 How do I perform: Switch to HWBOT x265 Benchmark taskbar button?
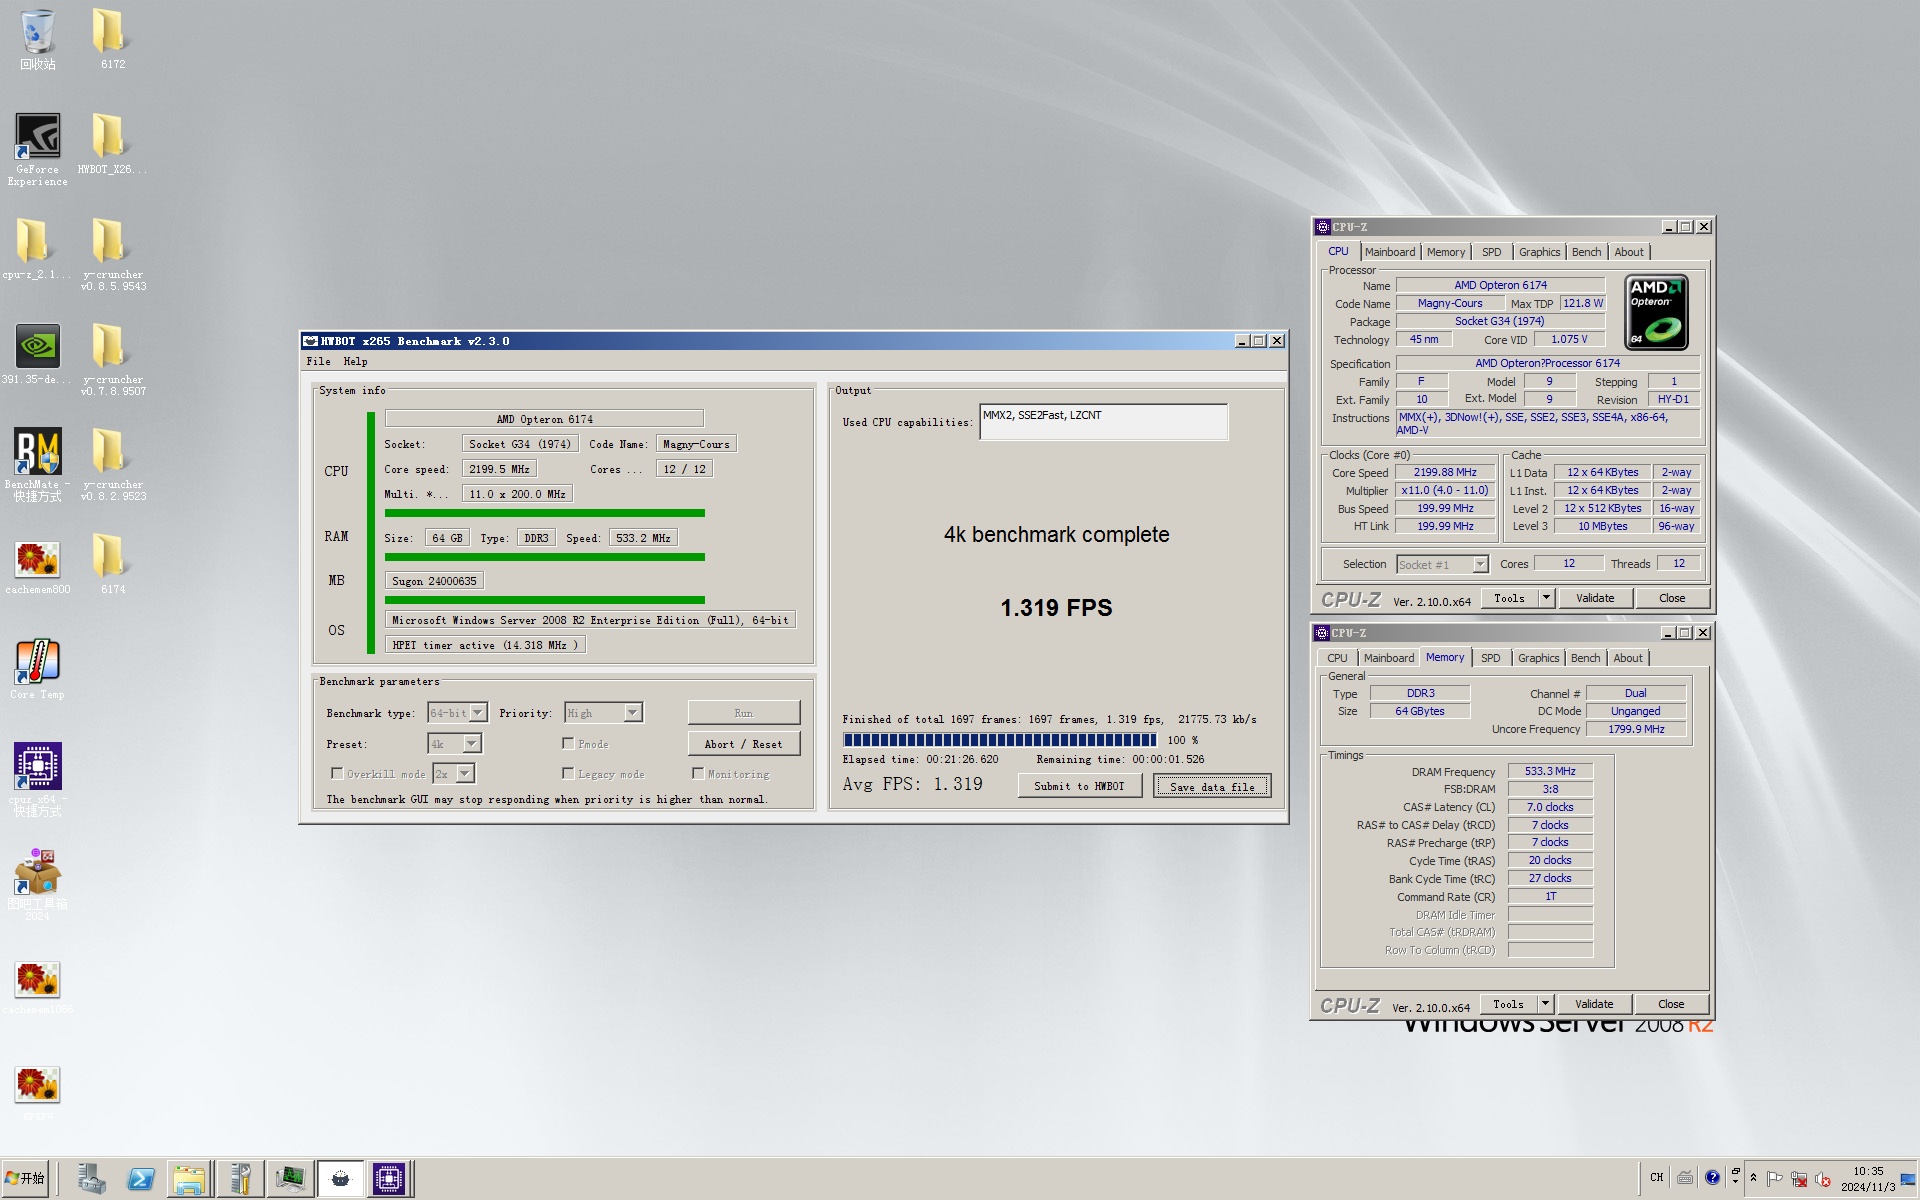click(340, 1179)
